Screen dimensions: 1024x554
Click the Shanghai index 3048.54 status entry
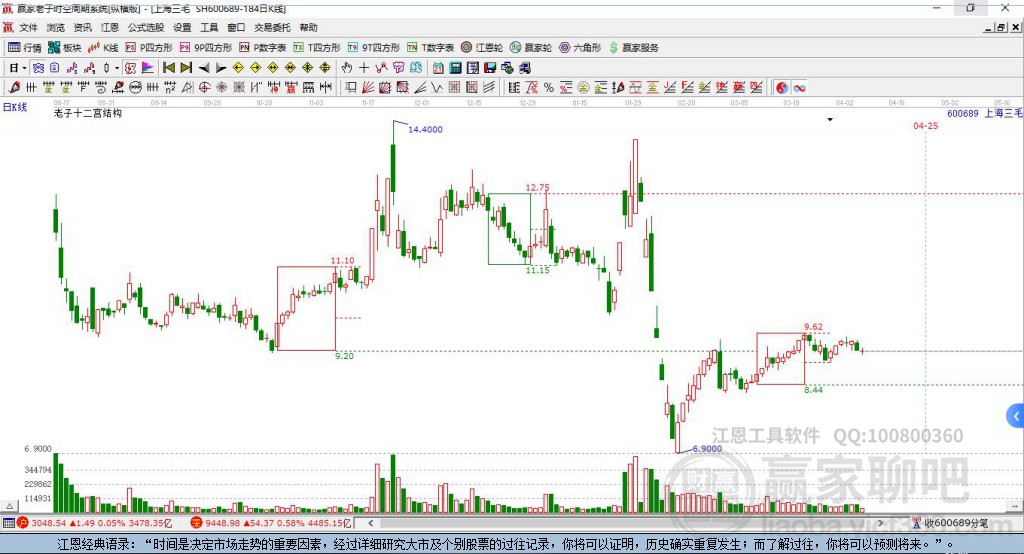[95, 523]
